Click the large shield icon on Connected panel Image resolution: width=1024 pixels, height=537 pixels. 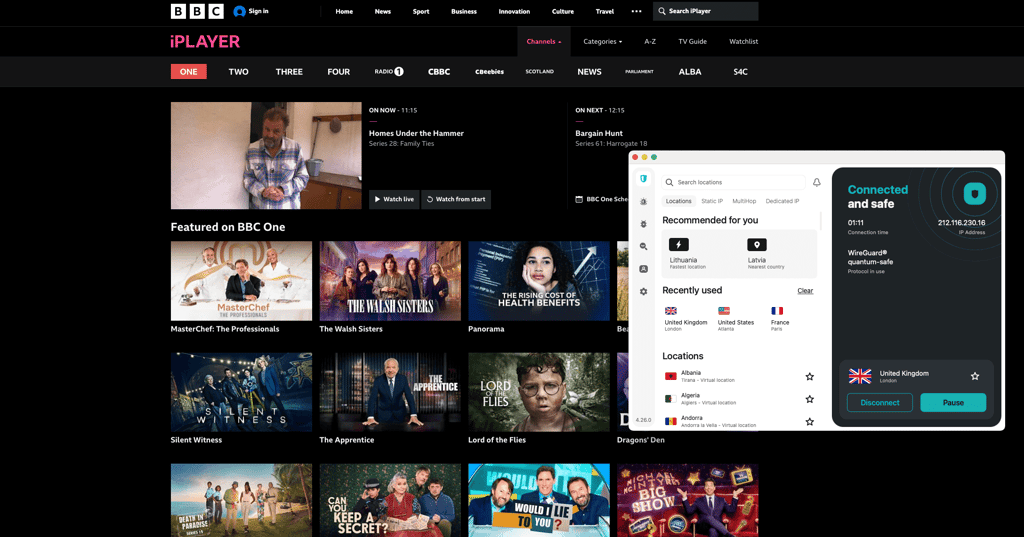(974, 194)
